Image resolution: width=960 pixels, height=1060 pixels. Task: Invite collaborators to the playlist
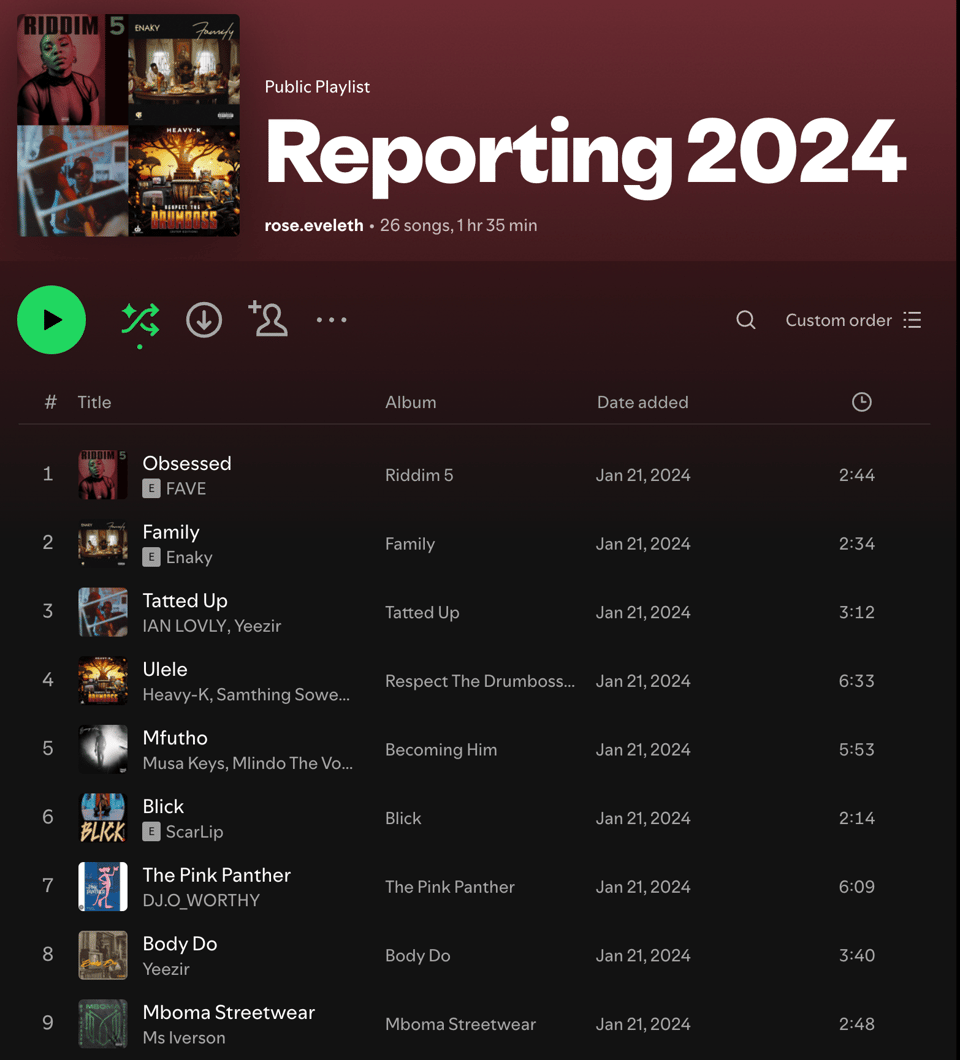tap(267, 320)
